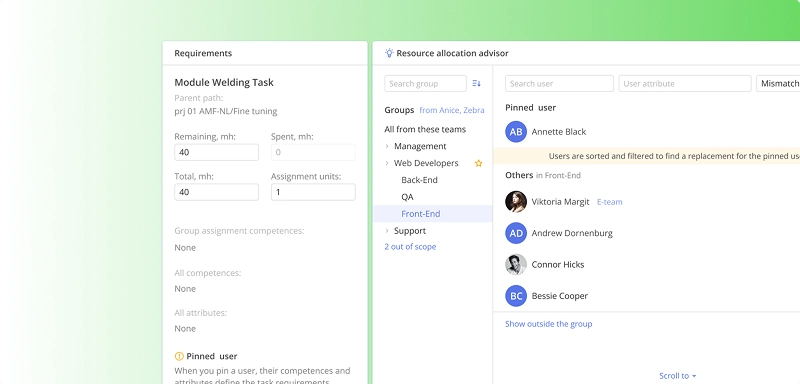800x384 pixels.
Task: Click the Module Welding Task title
Action: tap(224, 83)
